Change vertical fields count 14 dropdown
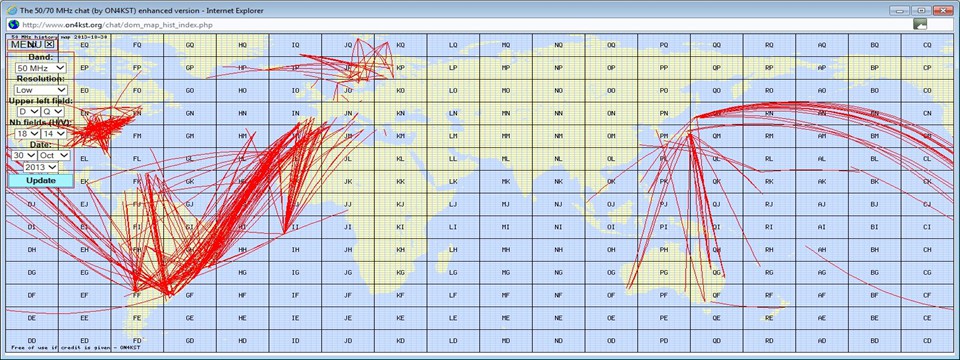This screenshot has width=960, height=360. coord(53,133)
